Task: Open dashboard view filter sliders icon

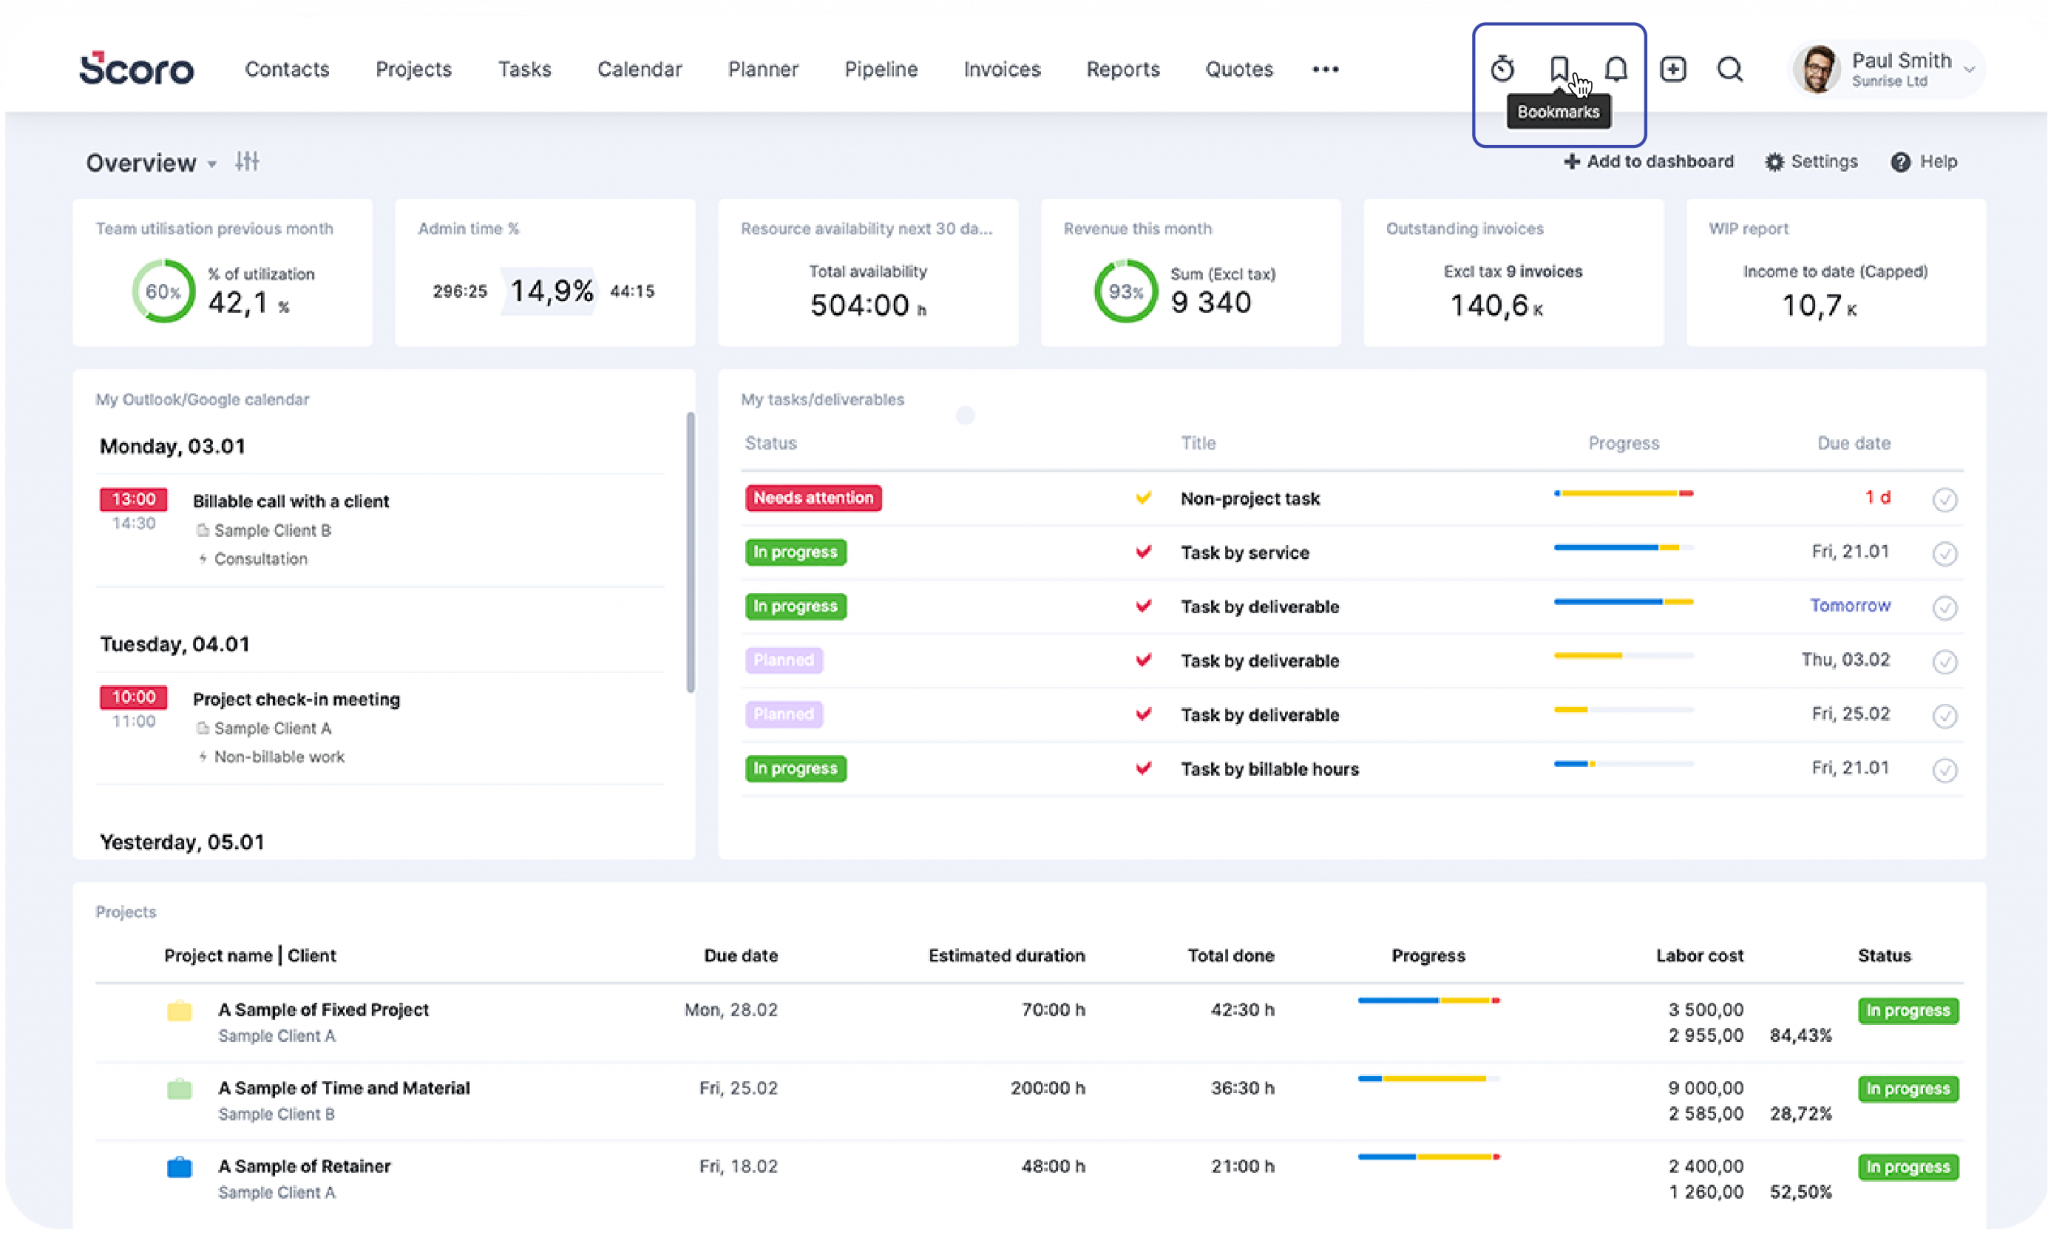Action: point(247,162)
